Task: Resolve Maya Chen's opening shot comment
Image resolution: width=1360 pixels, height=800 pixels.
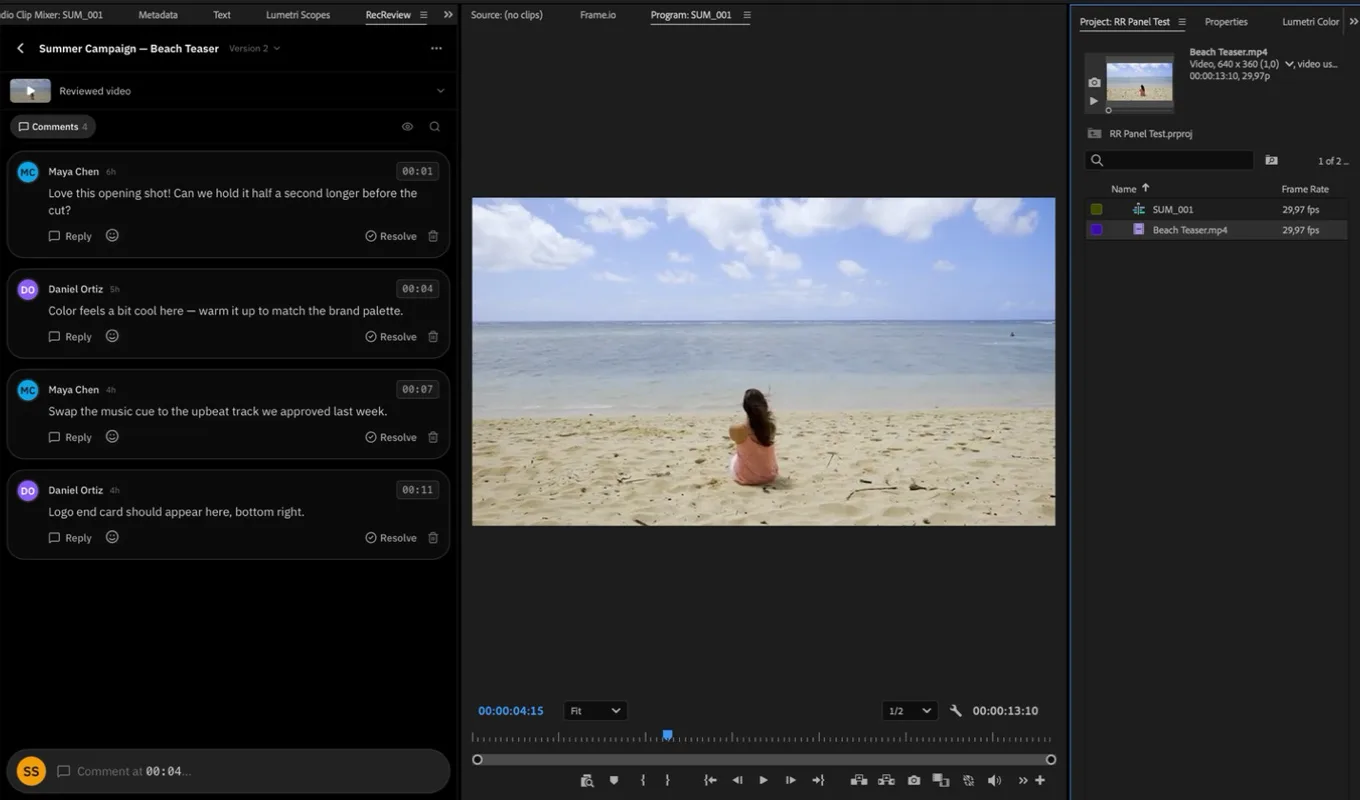Action: pyautogui.click(x=391, y=236)
